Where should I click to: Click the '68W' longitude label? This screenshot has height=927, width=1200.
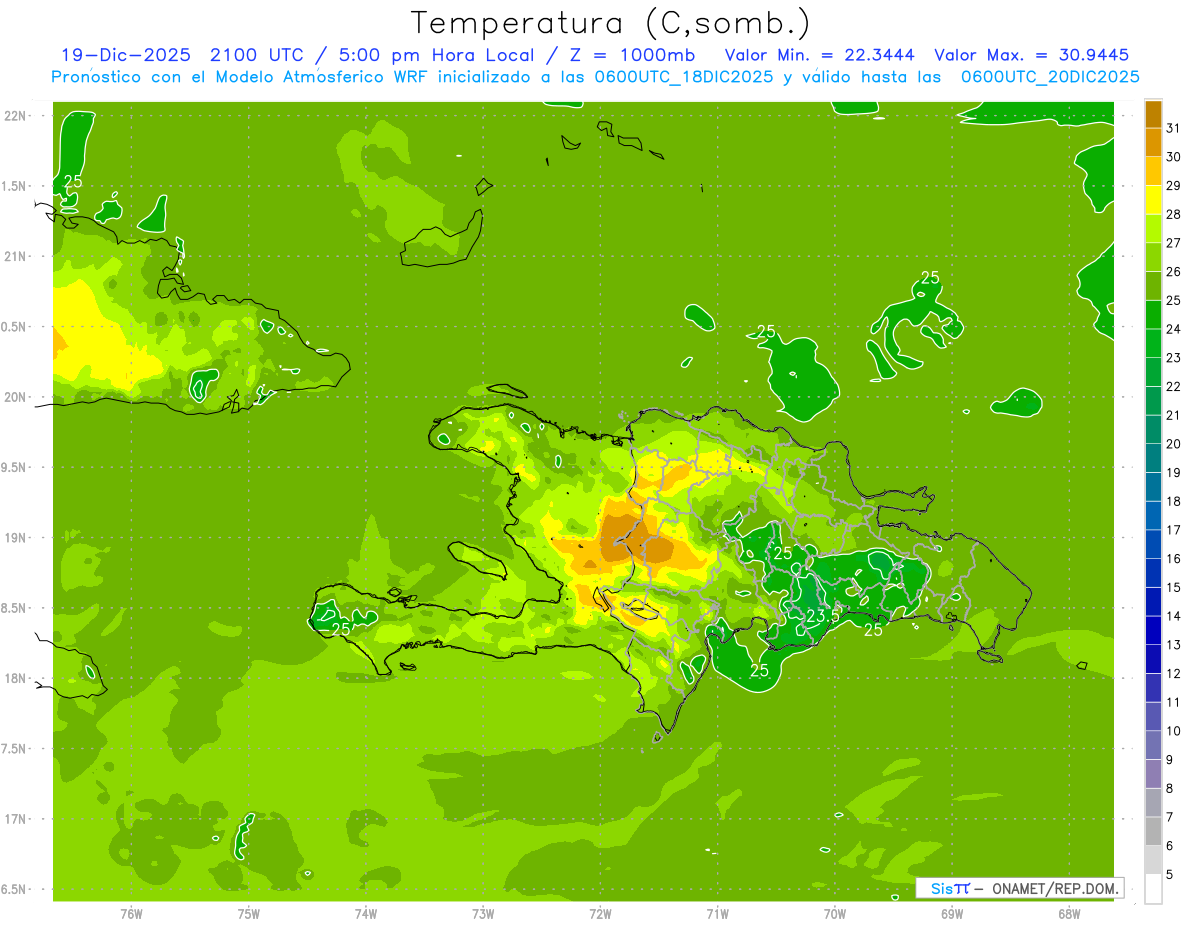pyautogui.click(x=1069, y=913)
